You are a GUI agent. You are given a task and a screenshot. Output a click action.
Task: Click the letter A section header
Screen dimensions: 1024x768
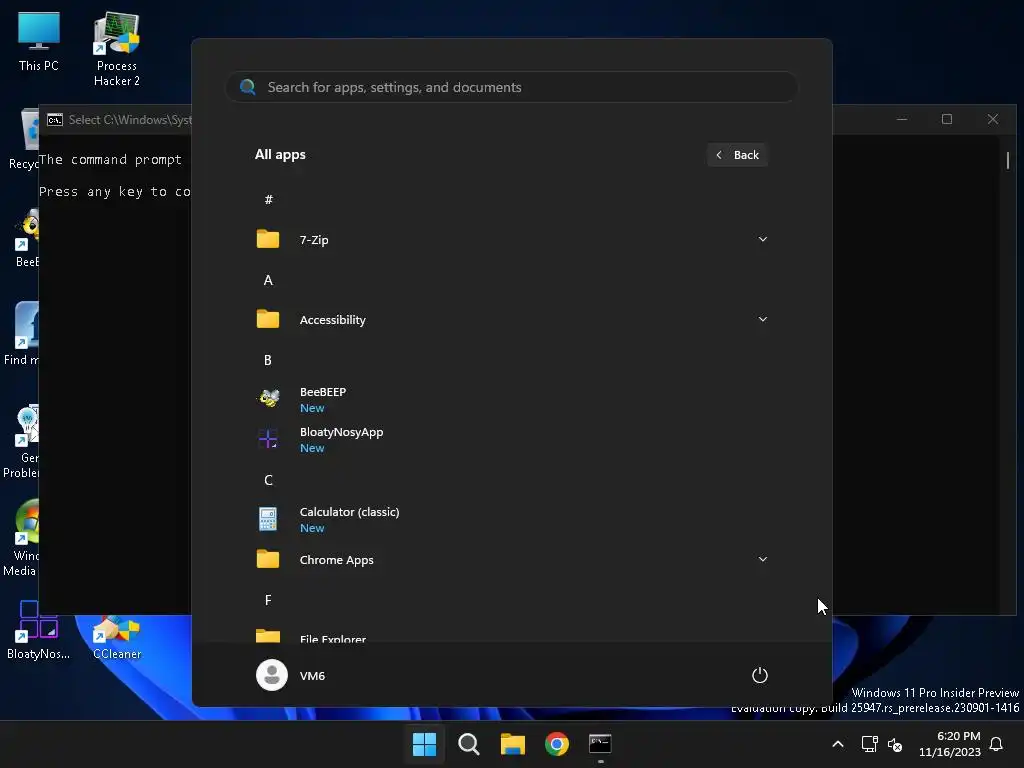tap(268, 280)
